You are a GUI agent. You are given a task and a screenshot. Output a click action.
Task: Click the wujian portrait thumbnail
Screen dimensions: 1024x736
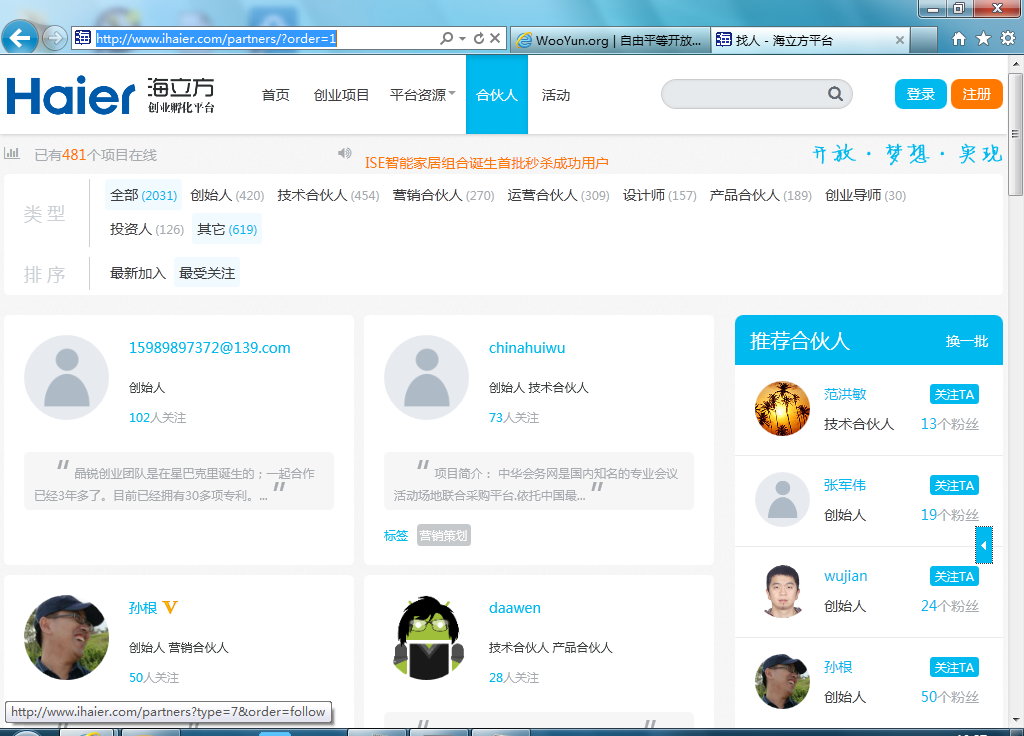click(782, 590)
